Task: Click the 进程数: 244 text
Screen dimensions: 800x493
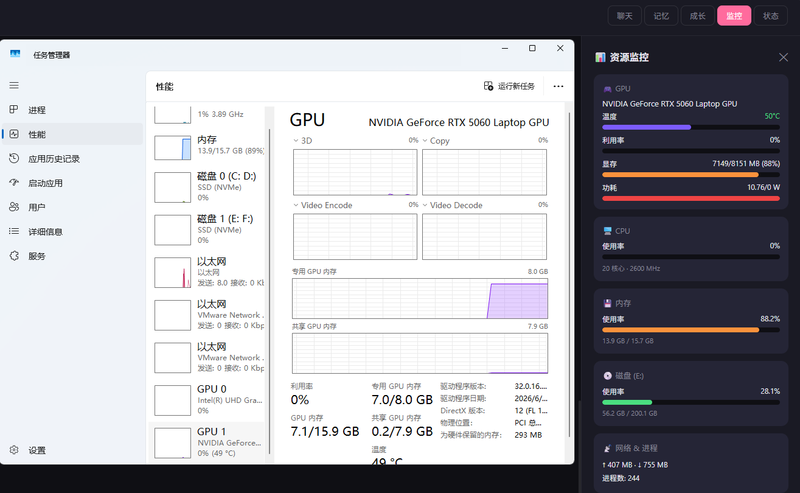Action: coord(620,478)
